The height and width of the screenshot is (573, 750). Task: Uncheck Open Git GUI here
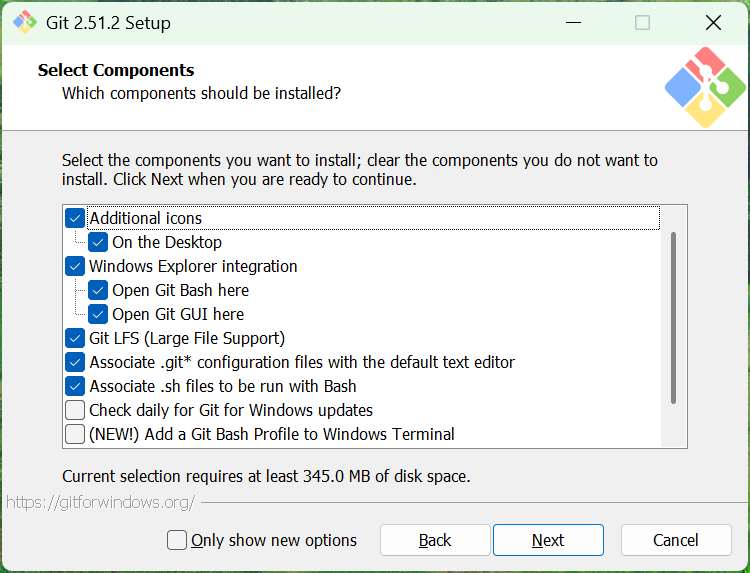(x=98, y=314)
